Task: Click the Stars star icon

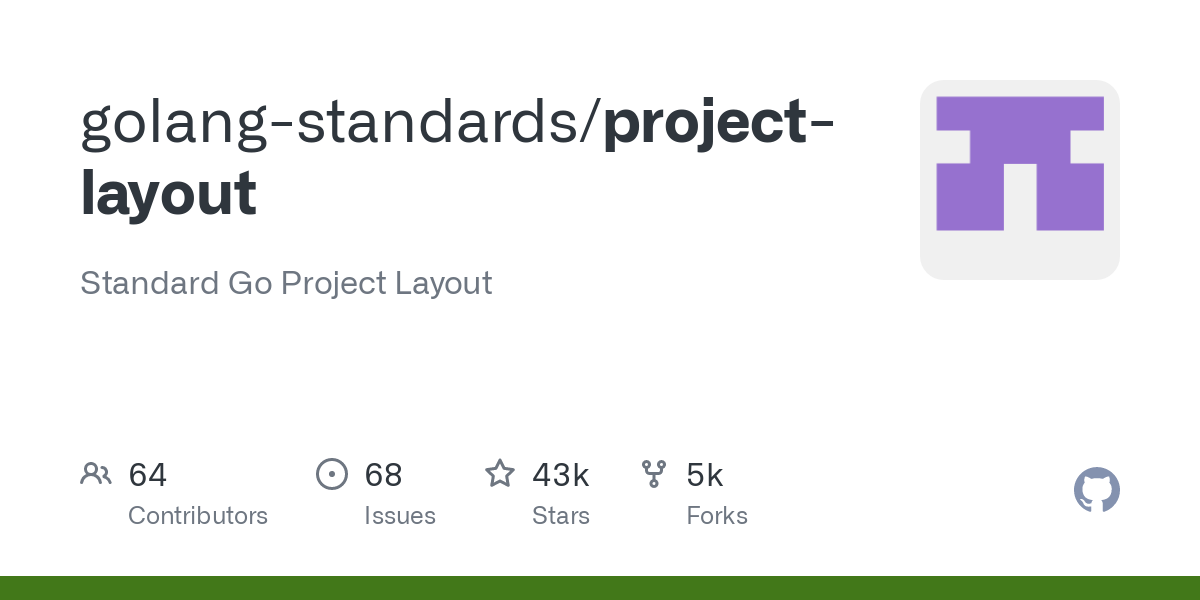Action: coord(499,474)
